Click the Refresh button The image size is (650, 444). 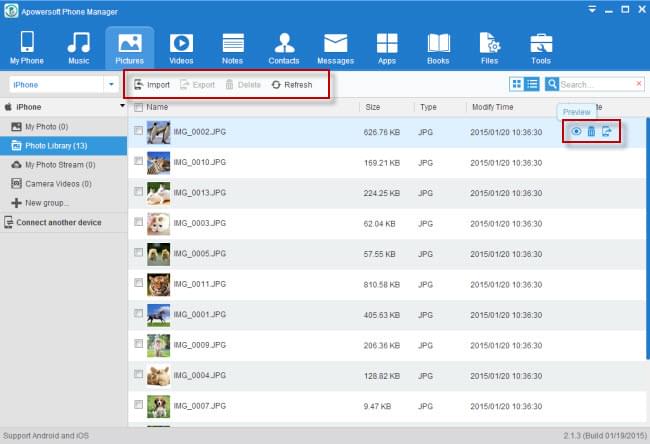pyautogui.click(x=292, y=85)
